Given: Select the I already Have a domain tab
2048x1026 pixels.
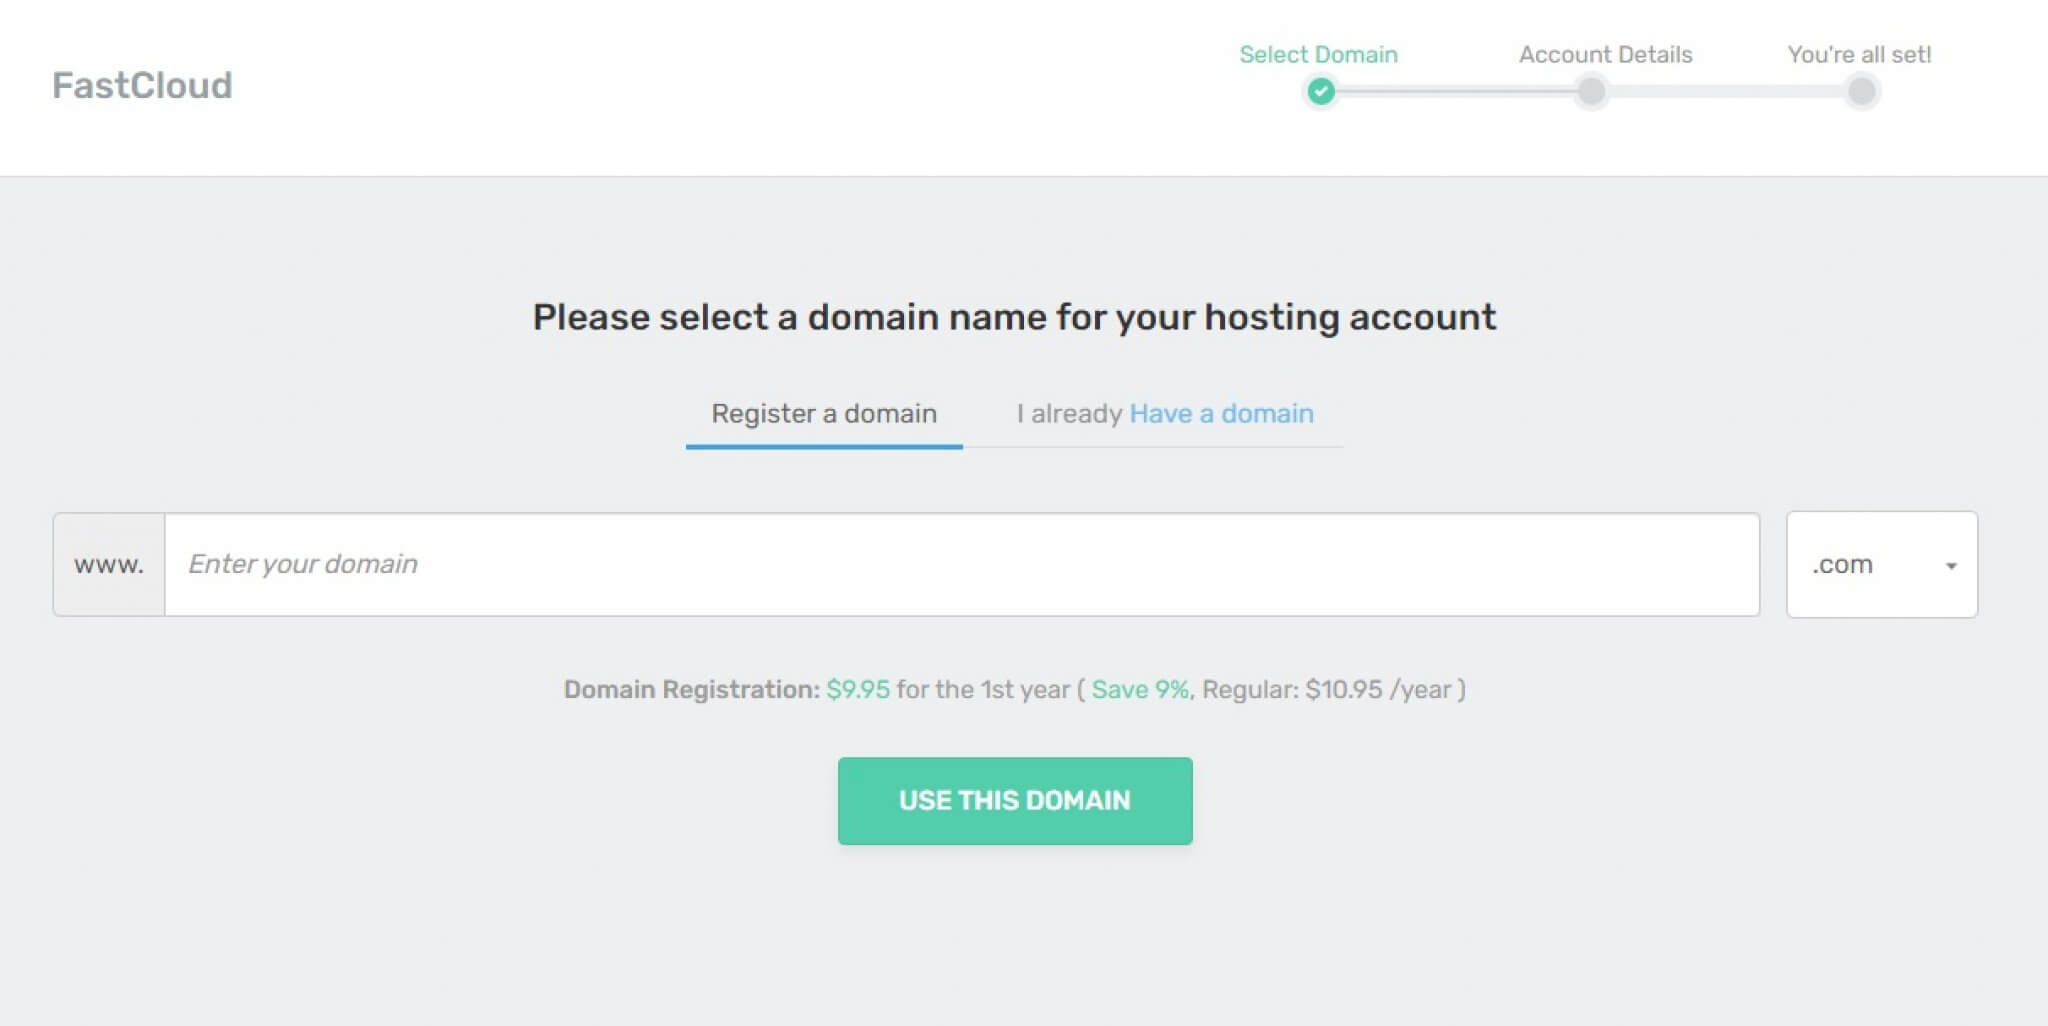Looking at the screenshot, I should 1165,413.
